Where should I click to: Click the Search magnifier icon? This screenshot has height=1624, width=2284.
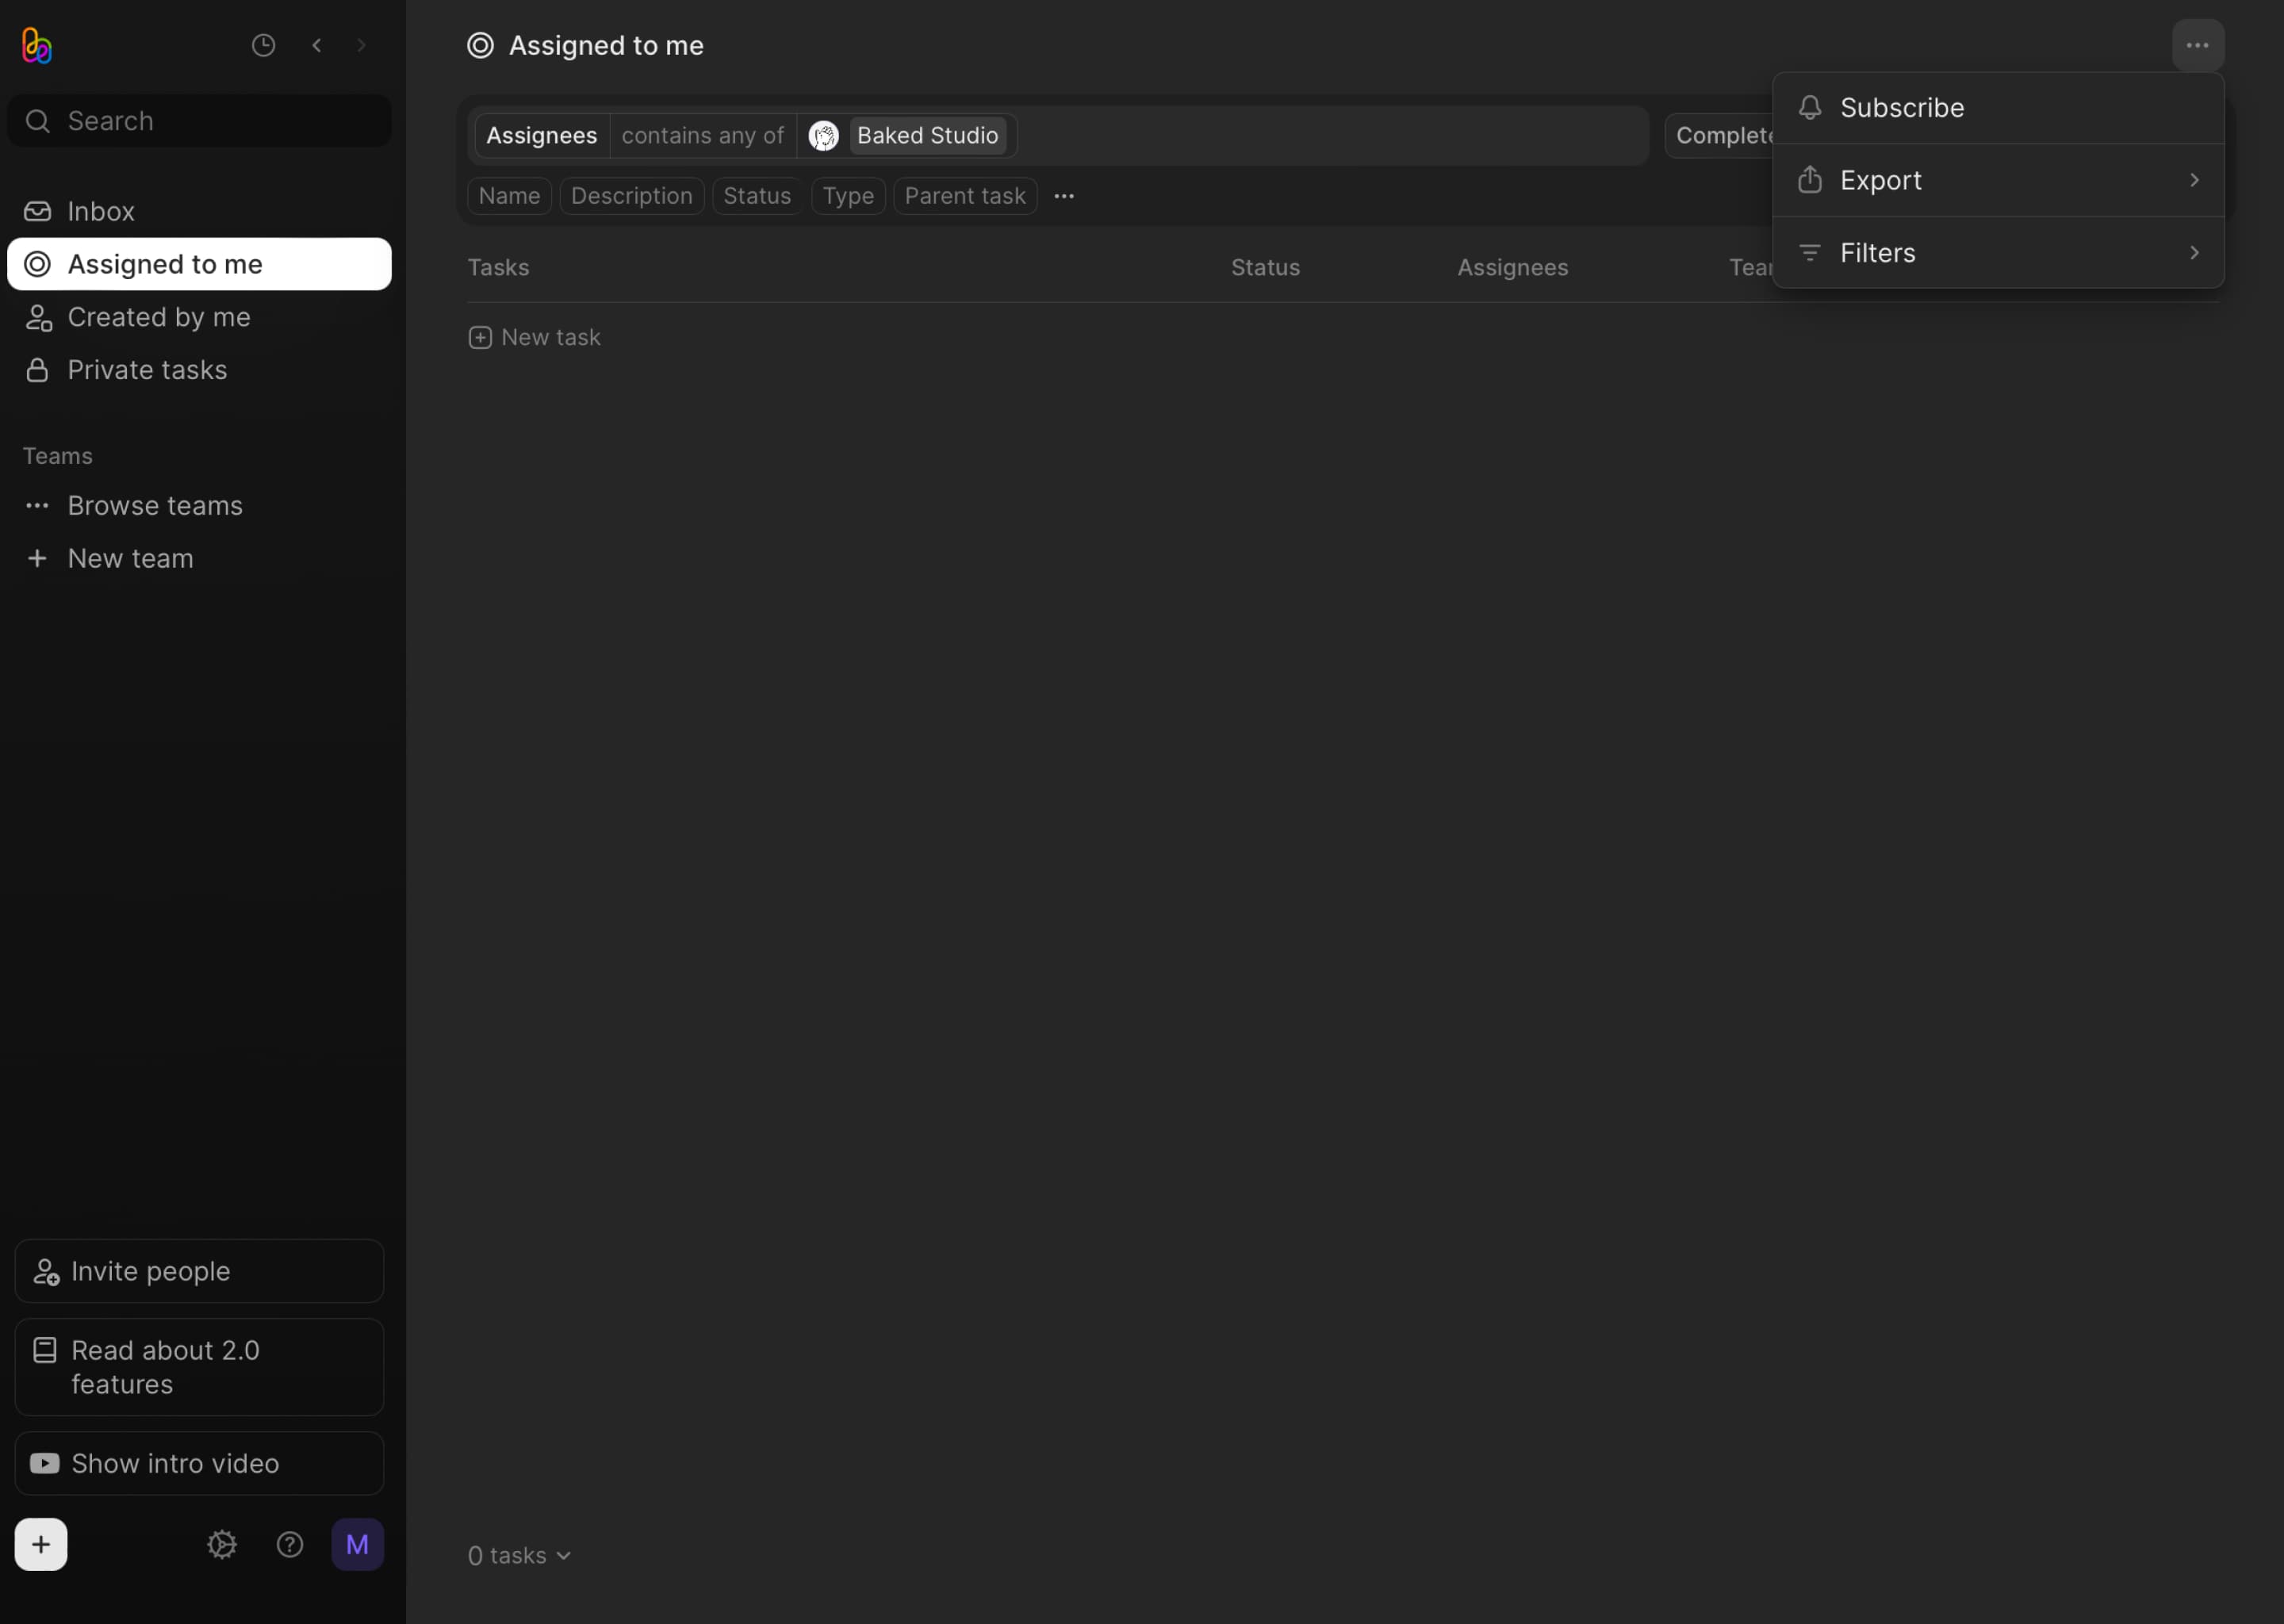click(38, 121)
